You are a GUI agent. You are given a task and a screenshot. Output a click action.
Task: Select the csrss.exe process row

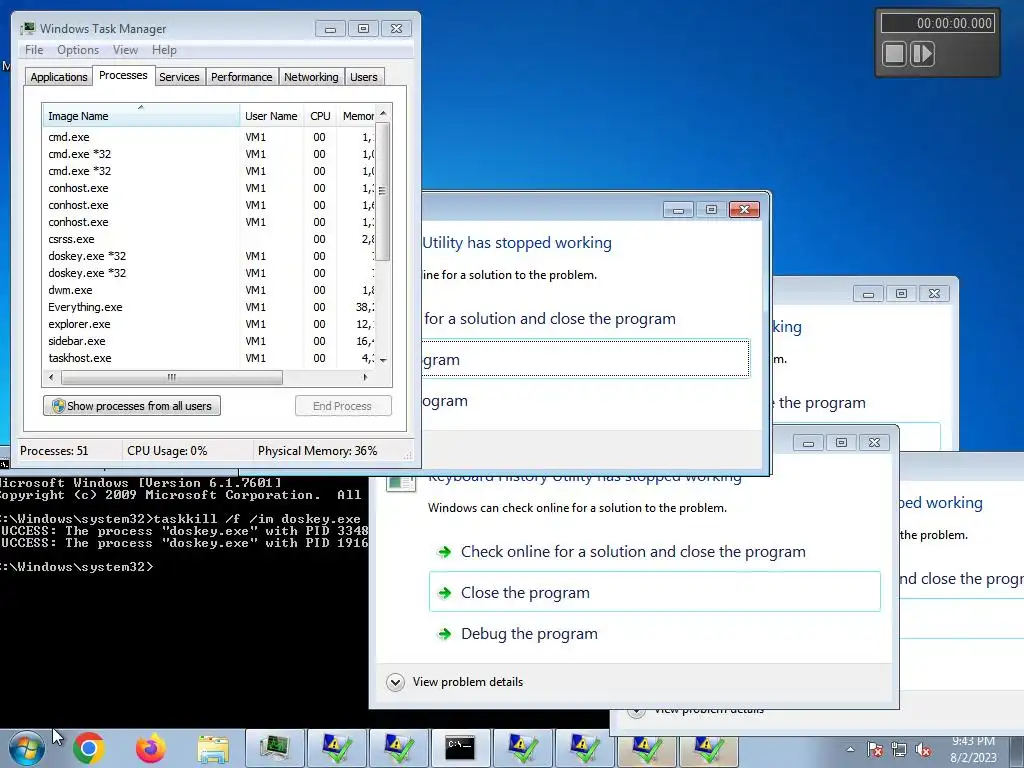tap(209, 239)
